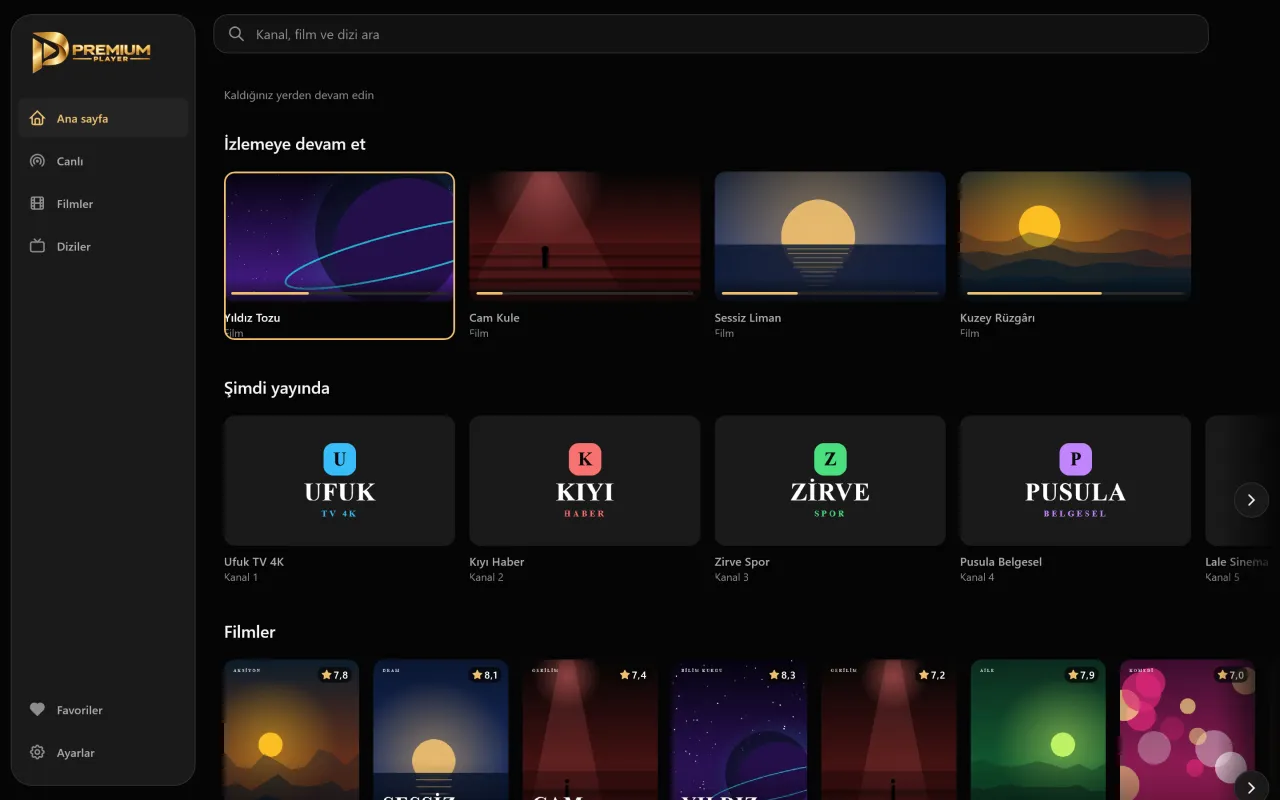
Task: Click the İzlemeye devam et heading
Action: (x=295, y=144)
